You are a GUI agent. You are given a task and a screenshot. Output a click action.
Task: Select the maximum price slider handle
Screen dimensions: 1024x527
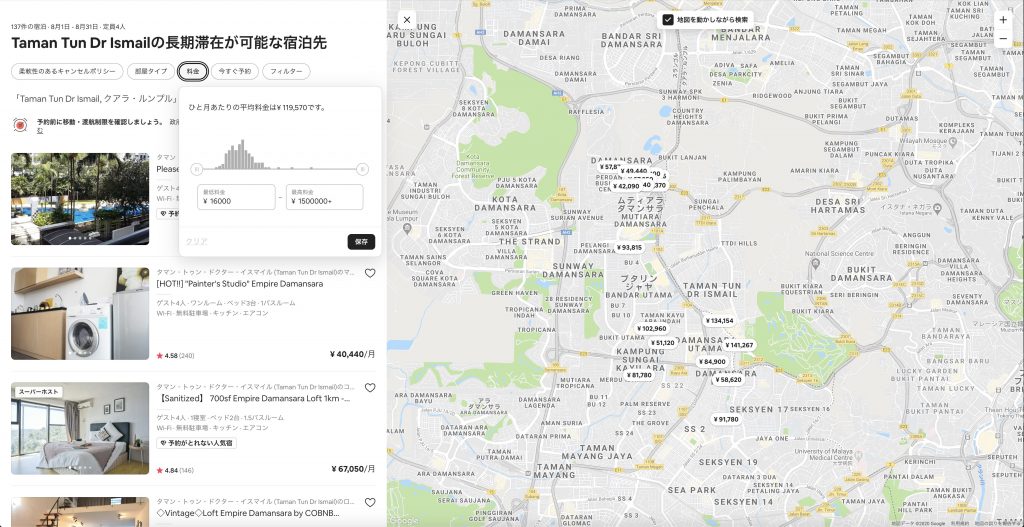point(362,170)
